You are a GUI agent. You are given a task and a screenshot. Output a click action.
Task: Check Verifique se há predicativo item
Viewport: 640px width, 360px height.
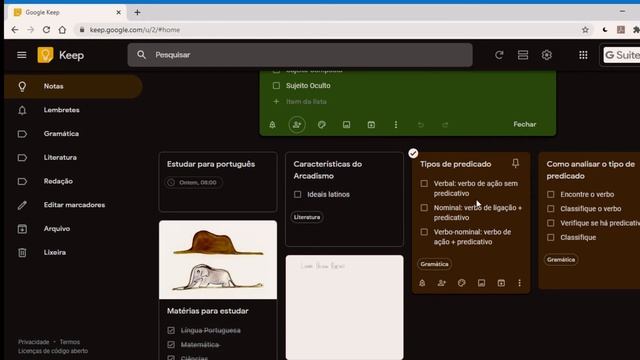551,223
